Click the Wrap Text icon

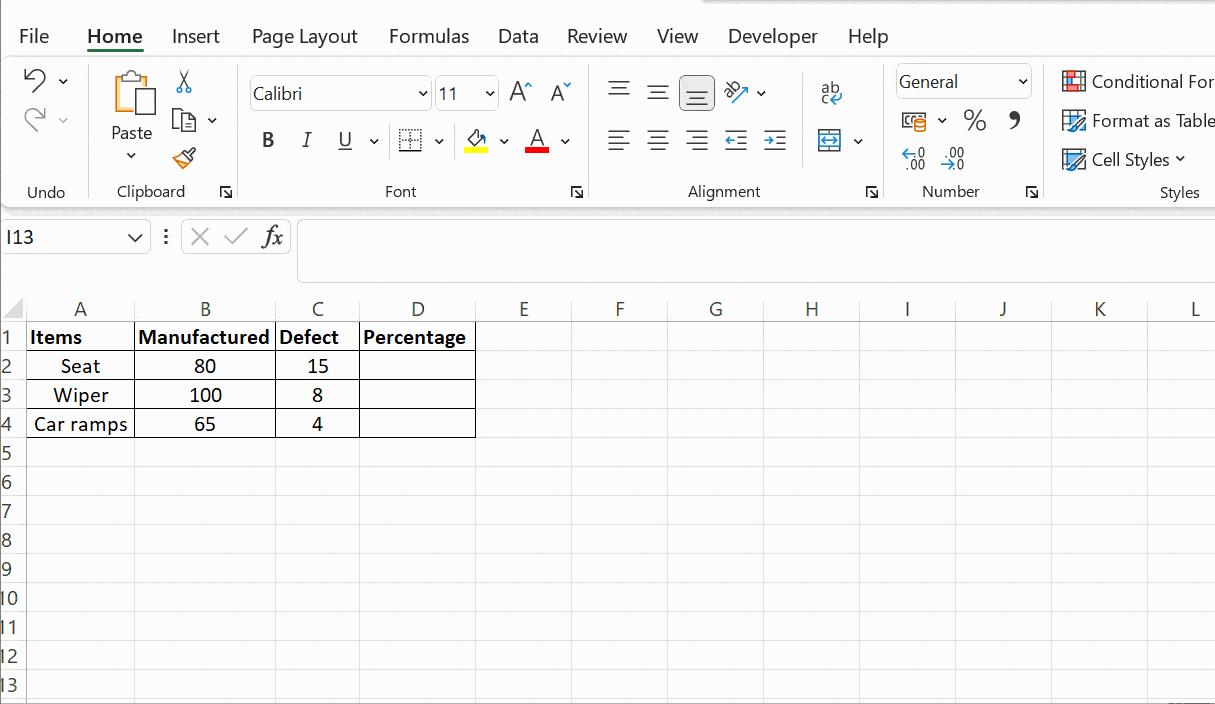[831, 93]
